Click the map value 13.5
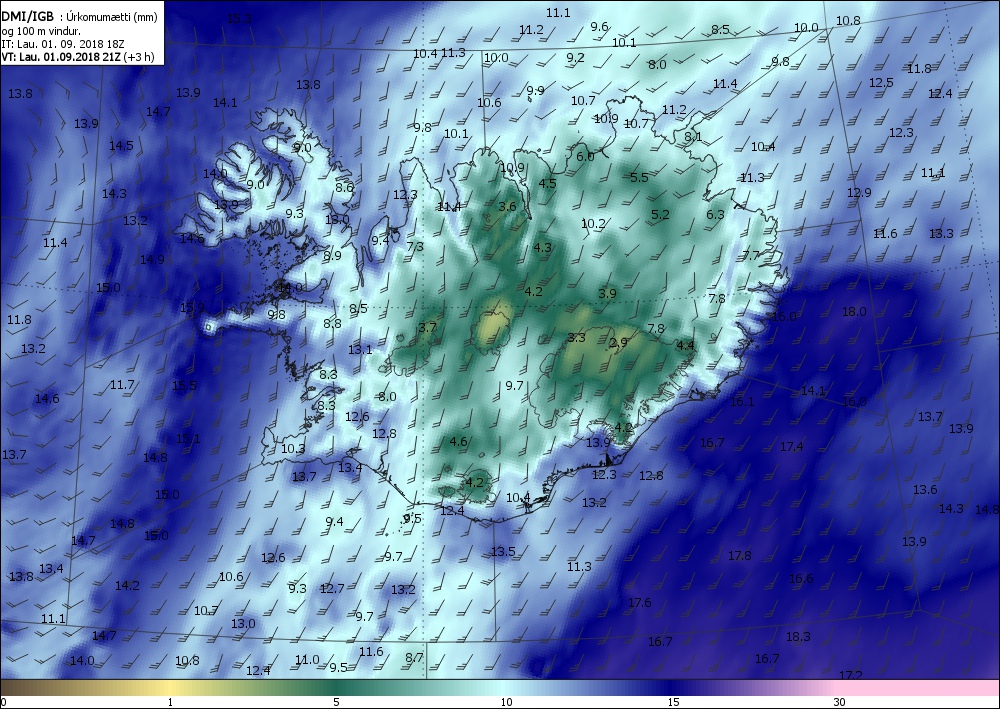The height and width of the screenshot is (709, 1000). (x=503, y=551)
